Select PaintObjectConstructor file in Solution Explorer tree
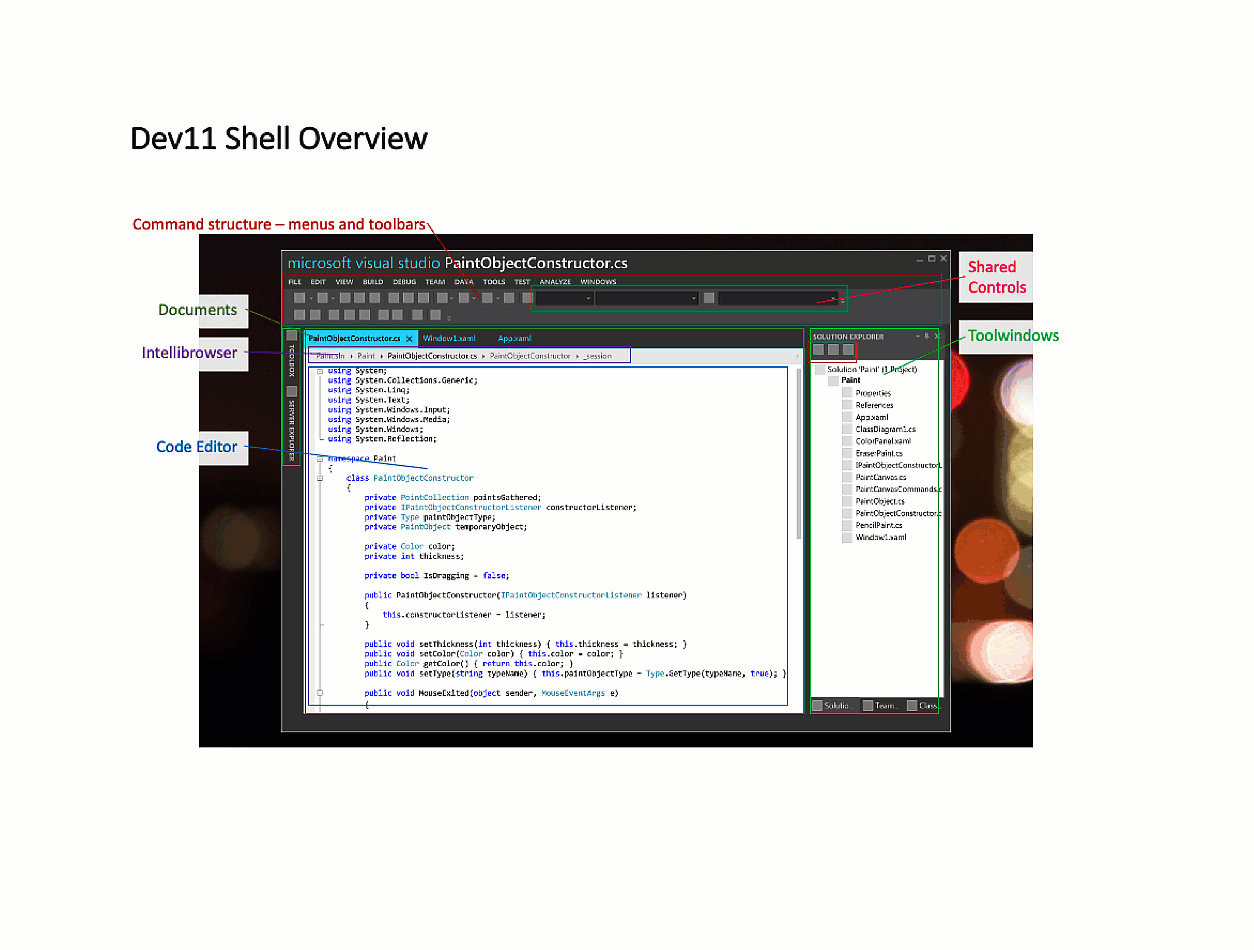Viewport: 1254px width, 950px height. (x=892, y=514)
